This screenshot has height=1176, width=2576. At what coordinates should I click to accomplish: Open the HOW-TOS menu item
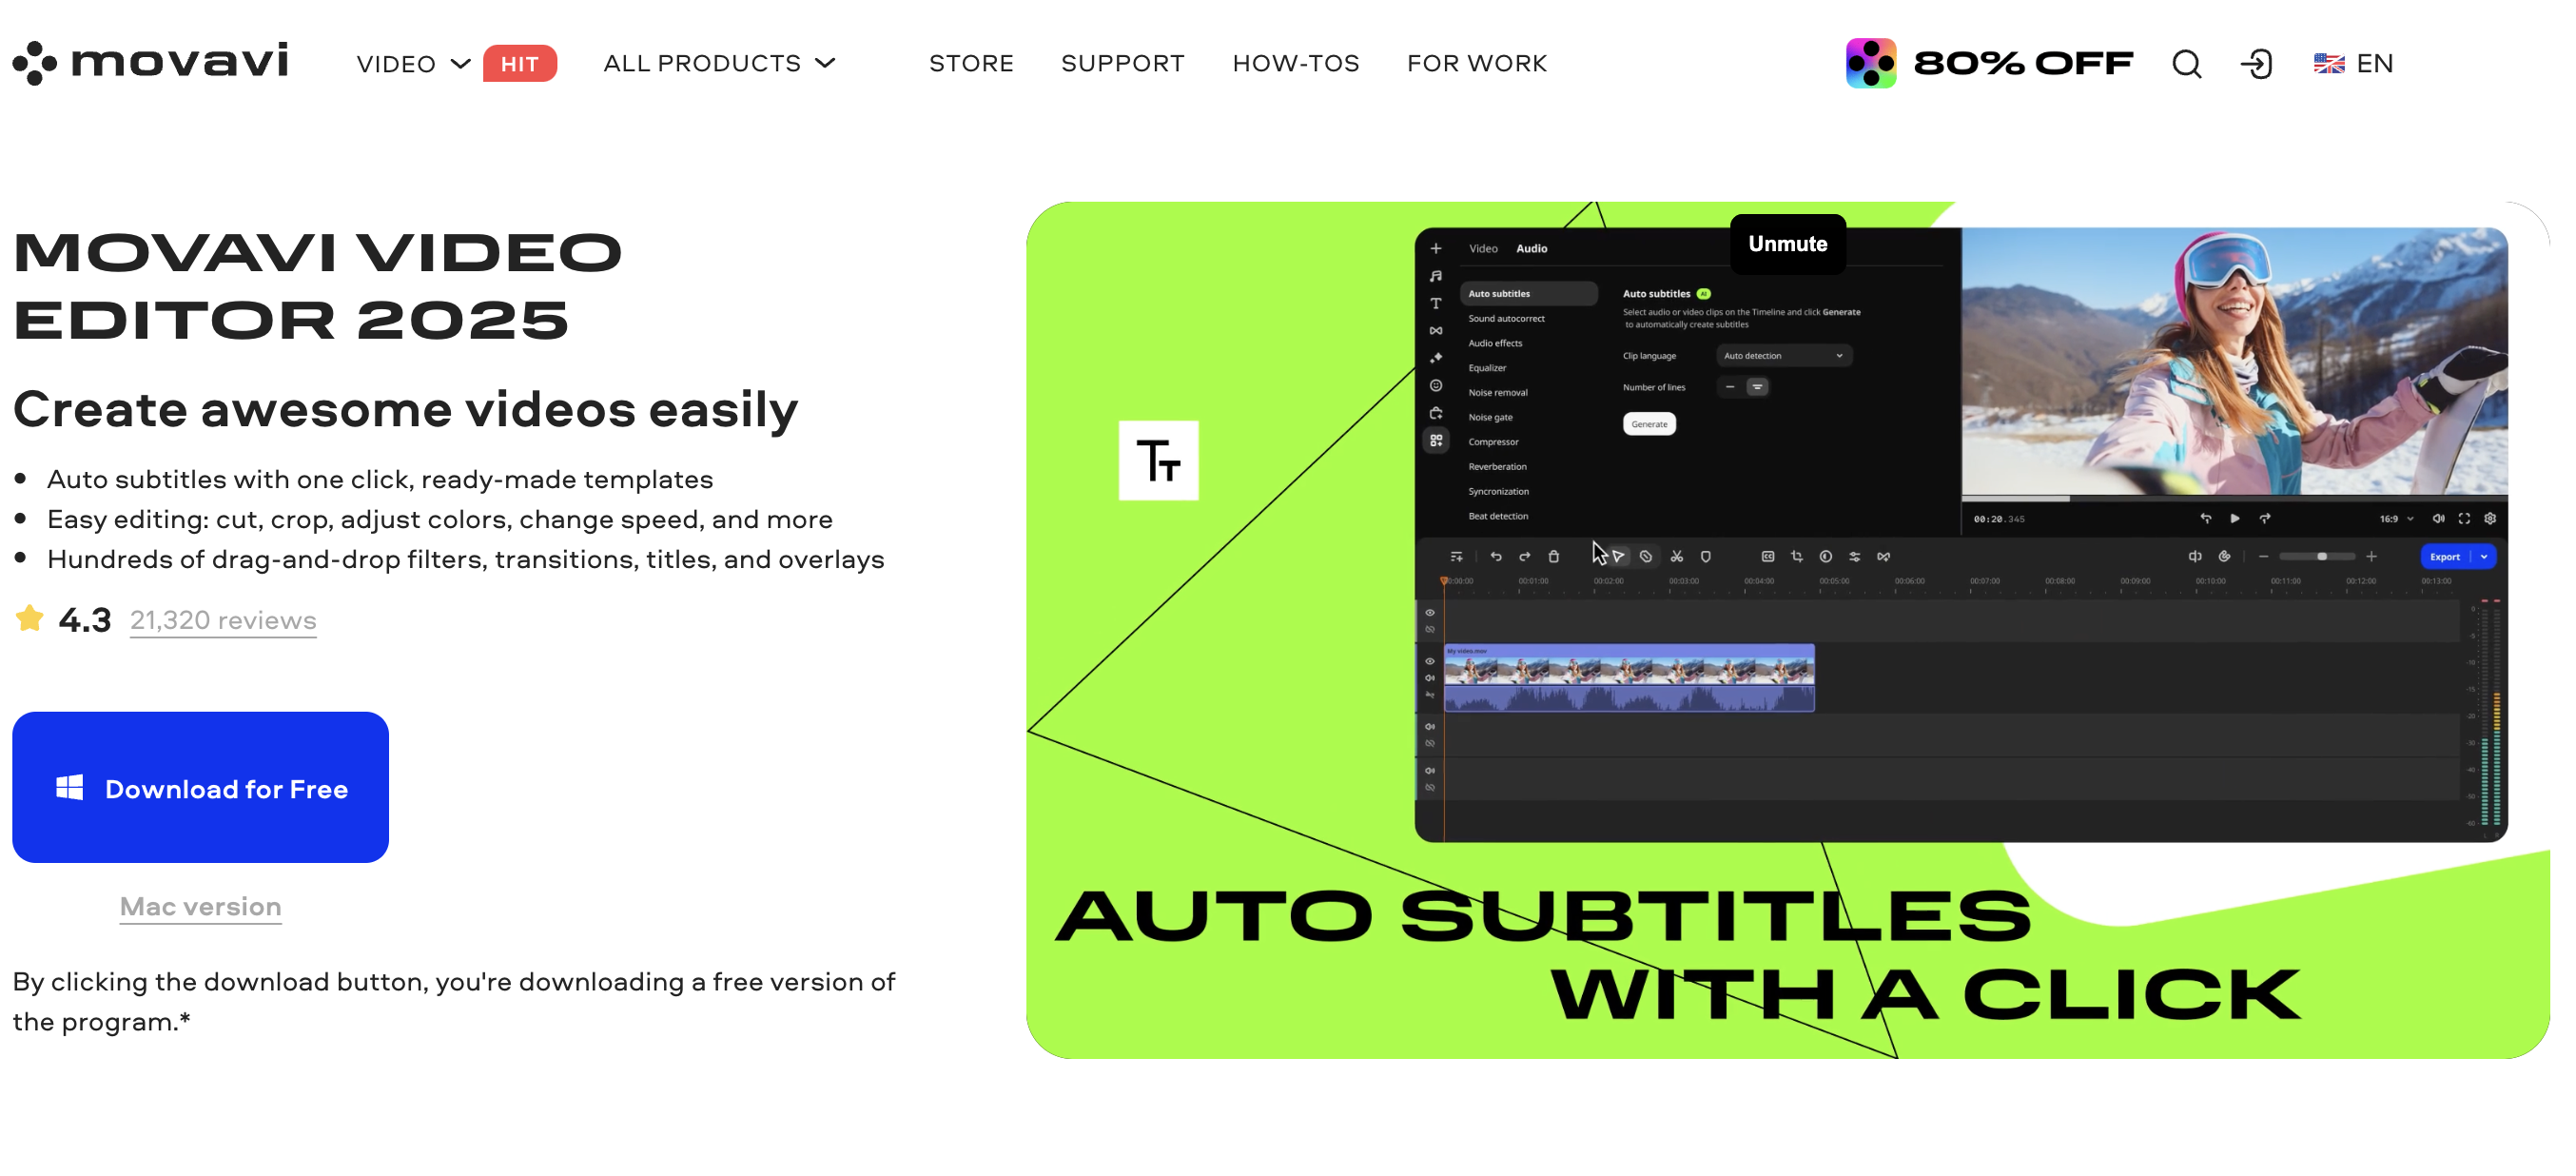(1296, 63)
